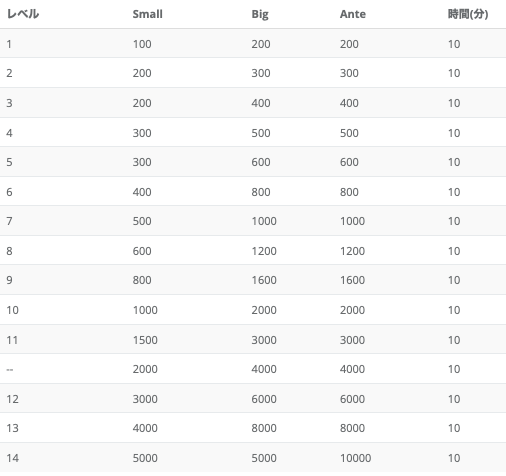The image size is (506, 476).
Task: Click Small blind 400 in level 6
Action: (142, 192)
